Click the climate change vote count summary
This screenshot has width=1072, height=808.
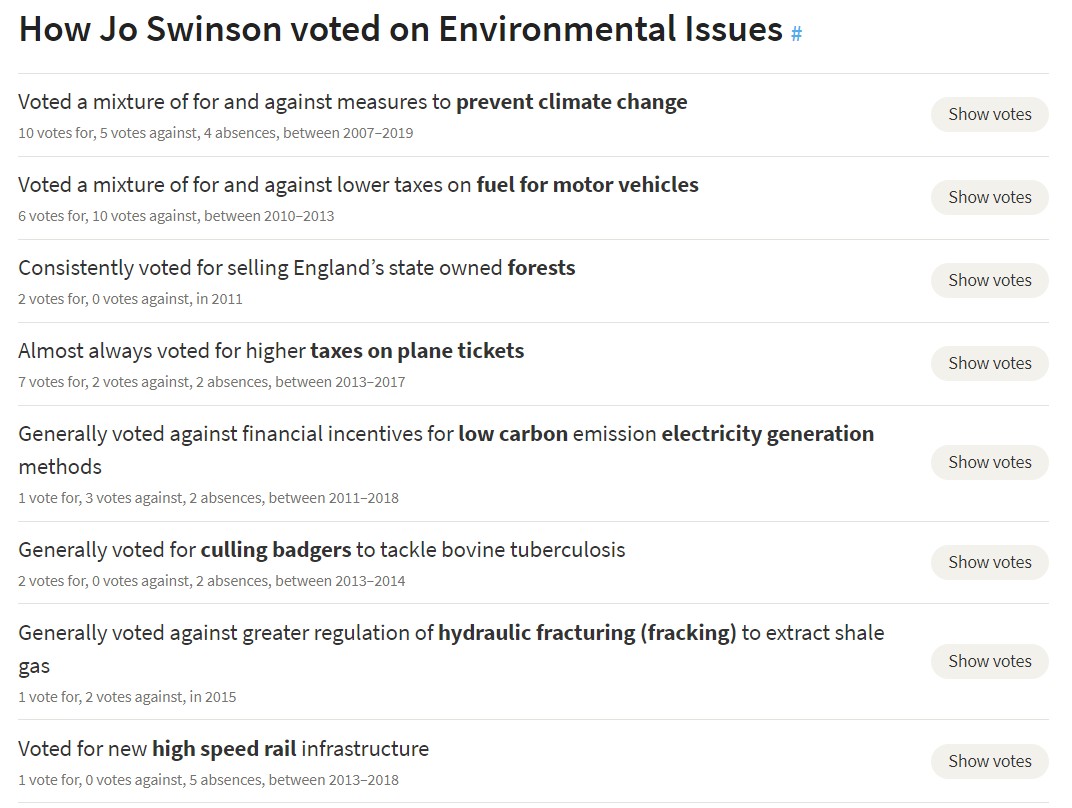(x=215, y=133)
